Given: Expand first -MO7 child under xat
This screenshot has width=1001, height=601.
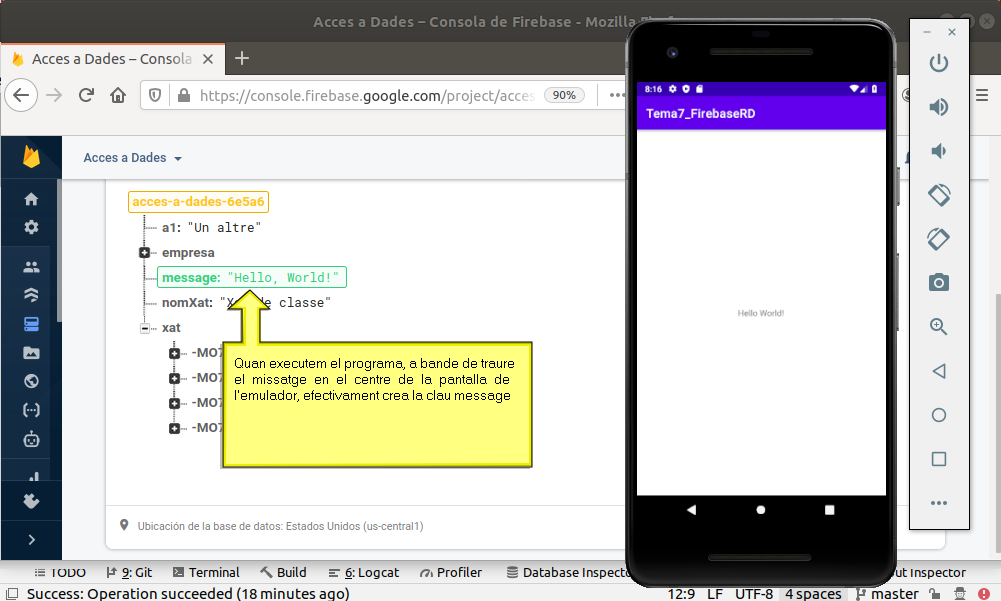Looking at the screenshot, I should point(174,353).
